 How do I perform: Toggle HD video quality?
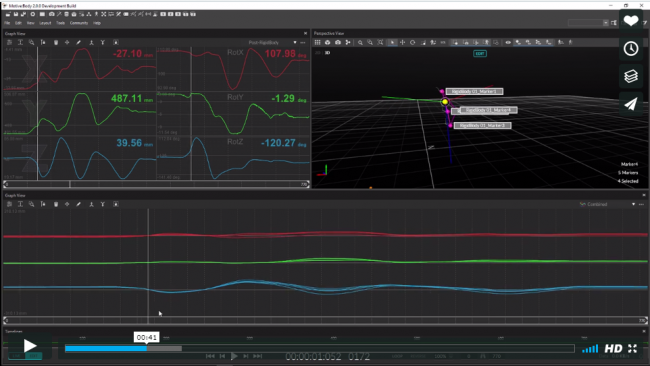(613, 349)
